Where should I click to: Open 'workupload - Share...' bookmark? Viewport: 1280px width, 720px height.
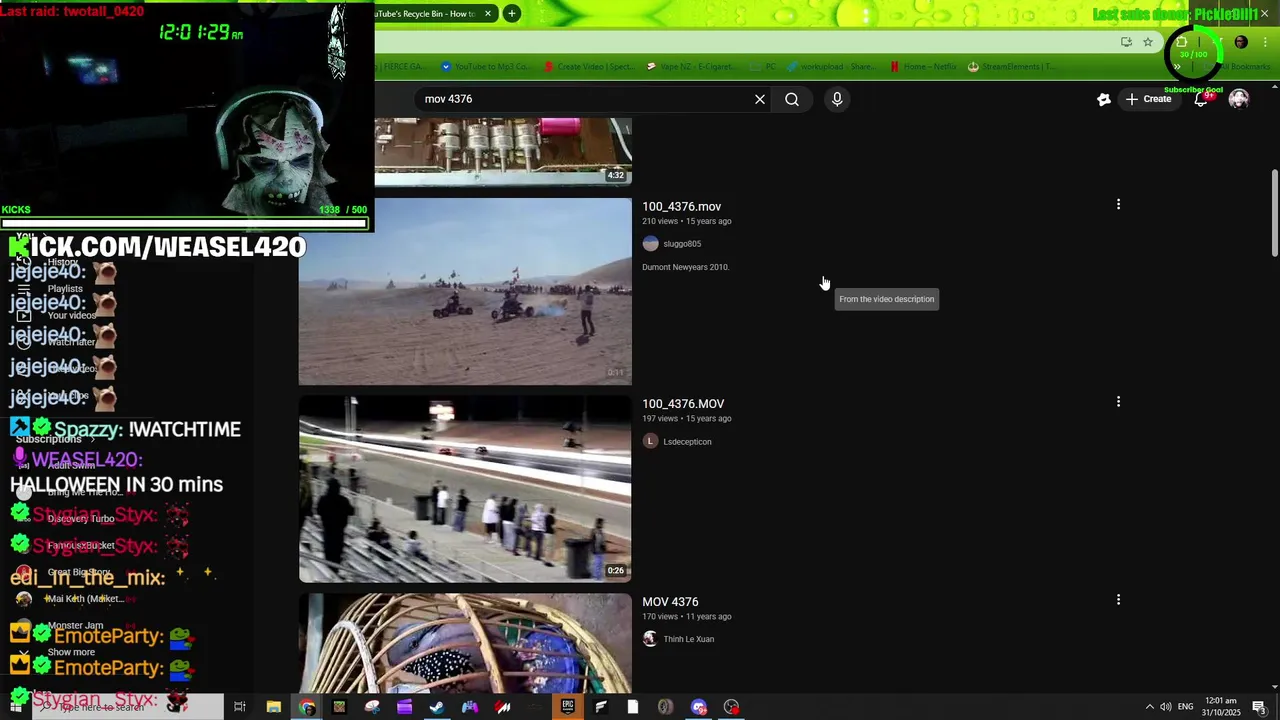pyautogui.click(x=832, y=67)
